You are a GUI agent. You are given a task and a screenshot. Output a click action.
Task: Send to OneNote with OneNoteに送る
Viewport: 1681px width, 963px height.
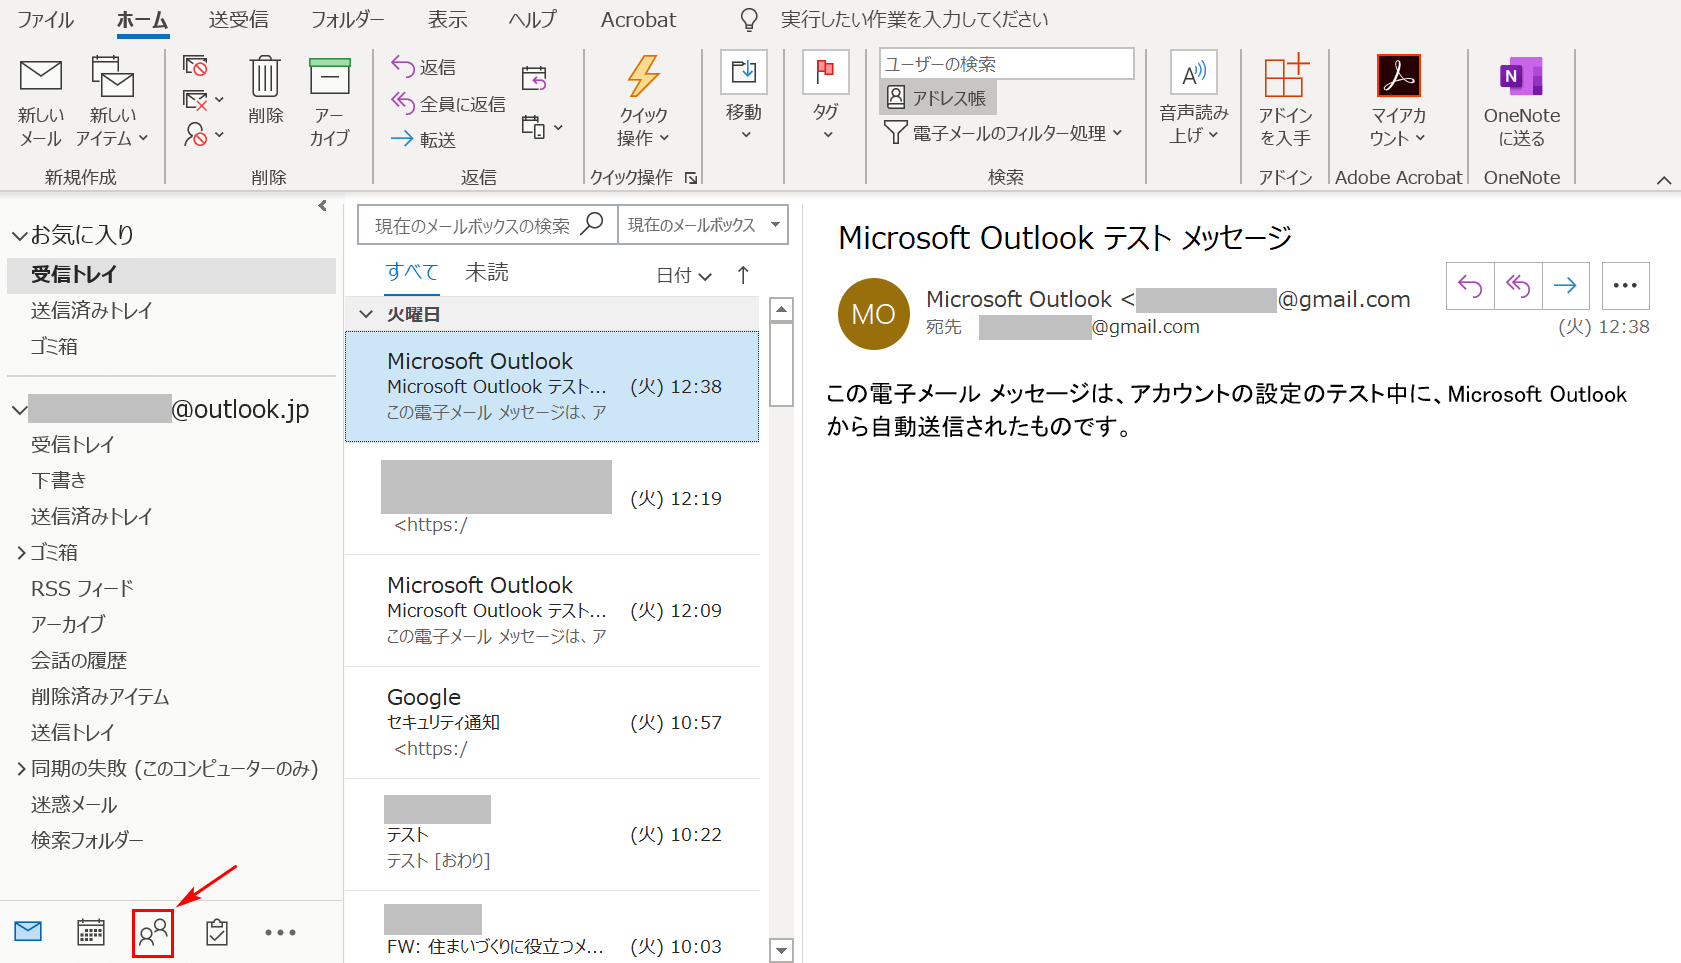1522,100
